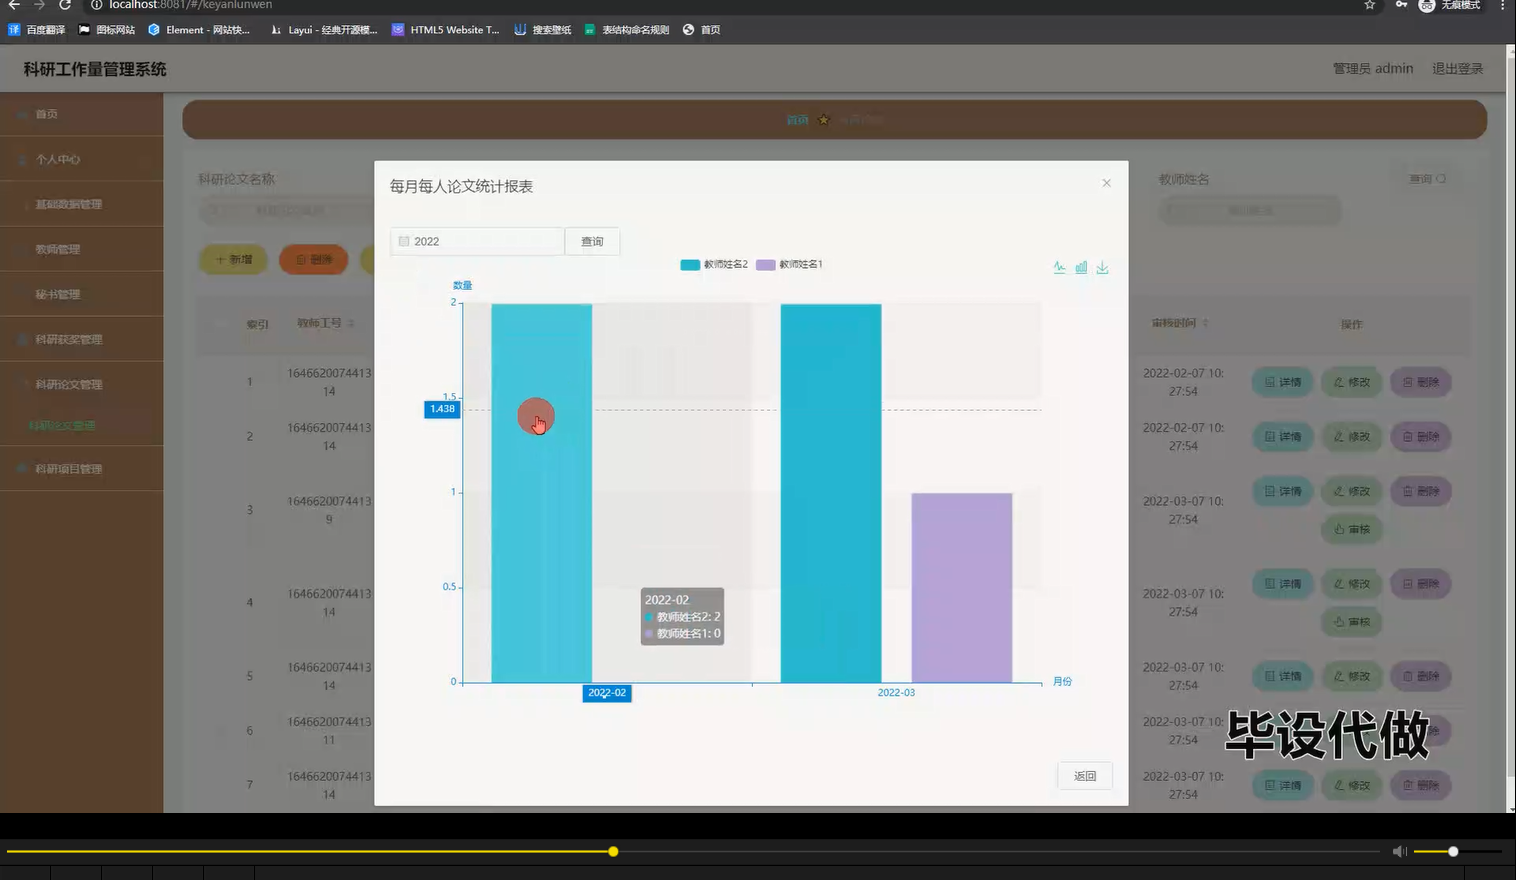Screen dimensions: 1516x880
Task: Click 查询 button in the report dialog
Action: pyautogui.click(x=592, y=241)
